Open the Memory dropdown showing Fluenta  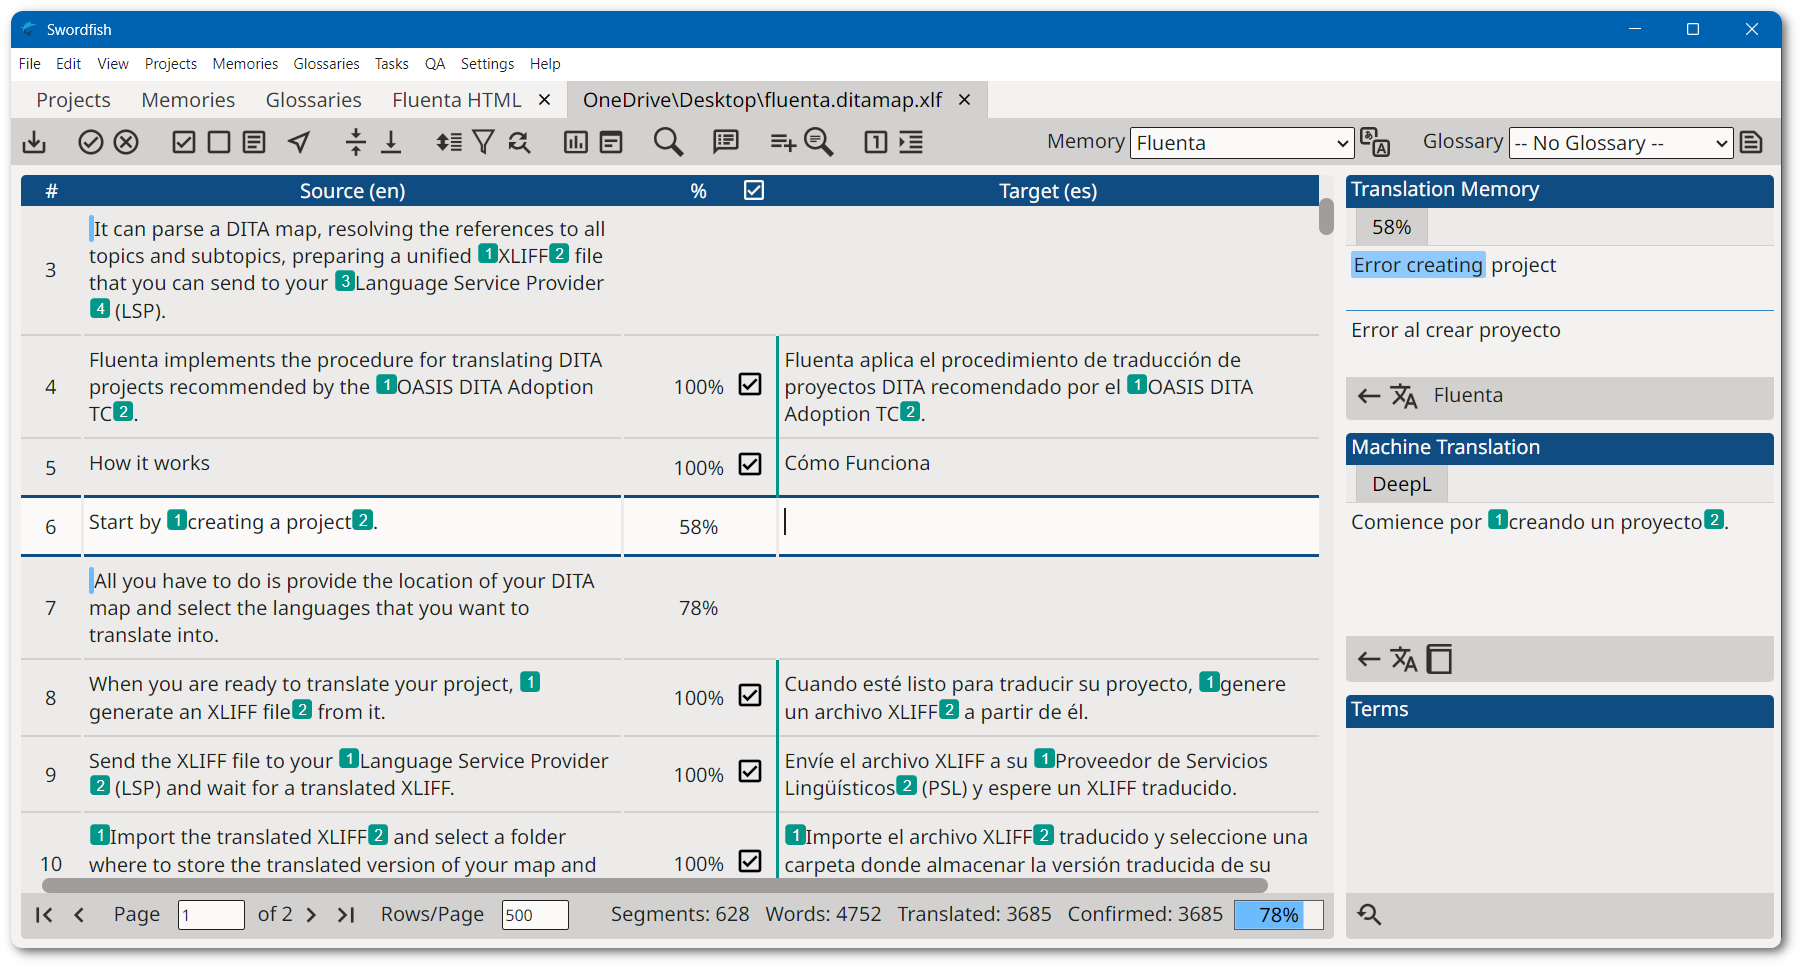(x=1242, y=143)
